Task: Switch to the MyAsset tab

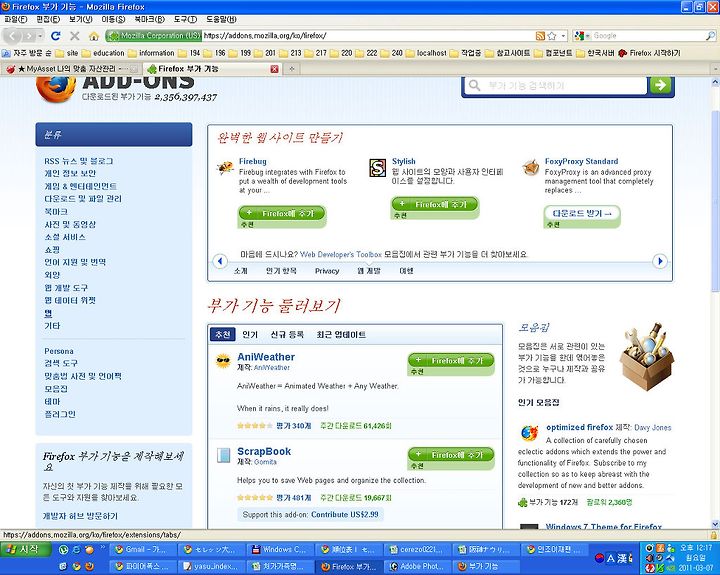Action: [x=71, y=69]
